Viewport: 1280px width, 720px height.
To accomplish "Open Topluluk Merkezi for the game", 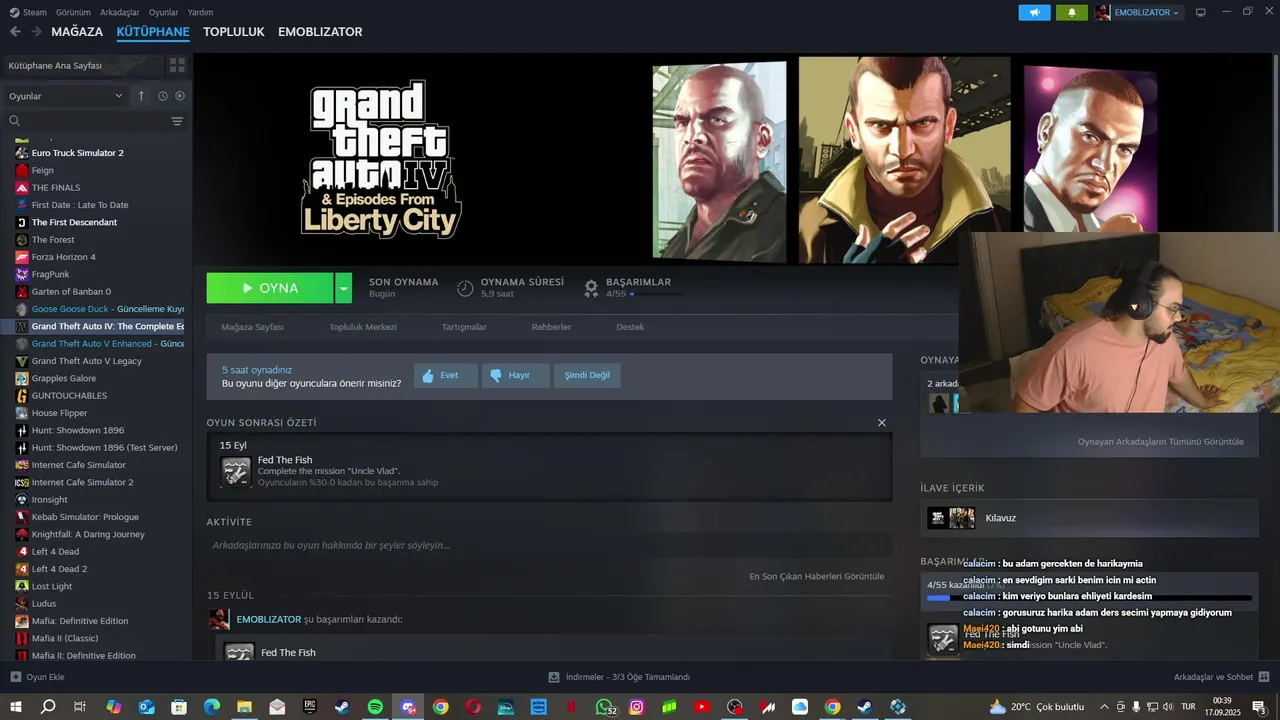I will (363, 327).
